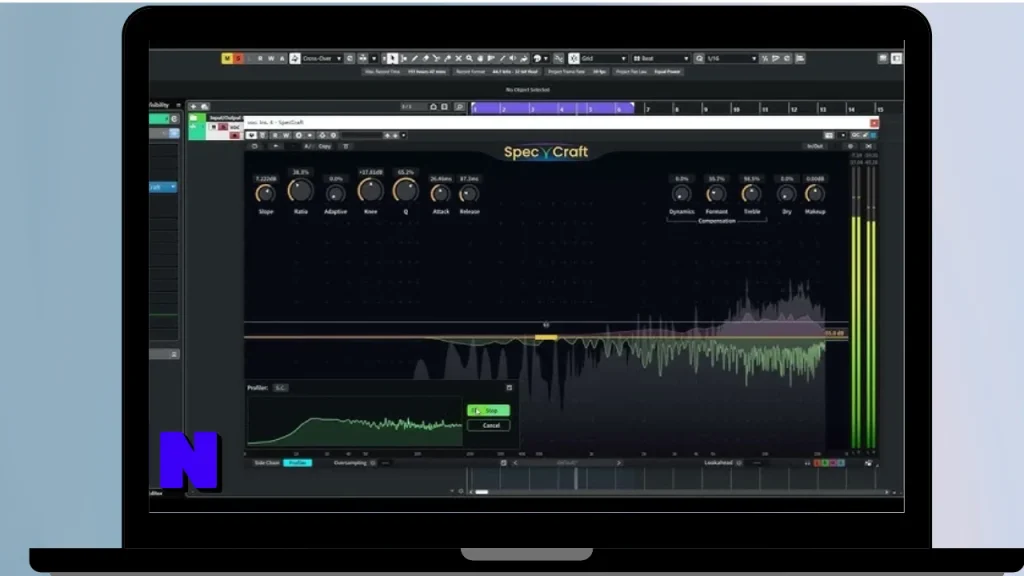
Task: Click the trash icon beside Copy
Action: (346, 146)
